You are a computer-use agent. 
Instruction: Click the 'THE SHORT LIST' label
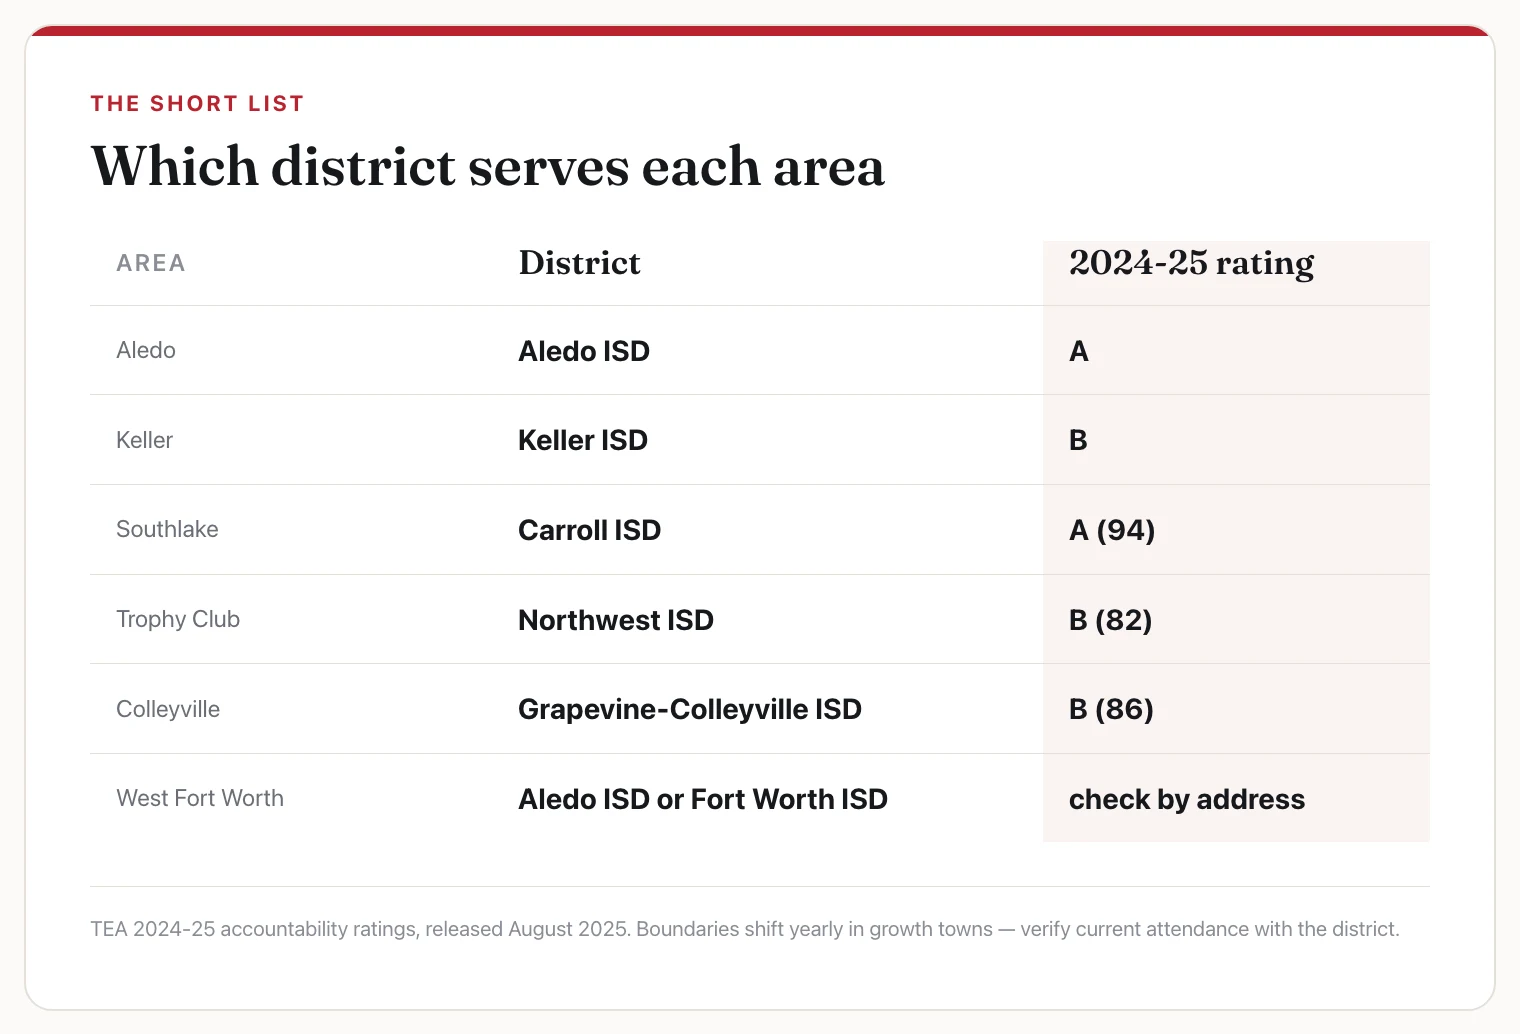click(x=197, y=104)
